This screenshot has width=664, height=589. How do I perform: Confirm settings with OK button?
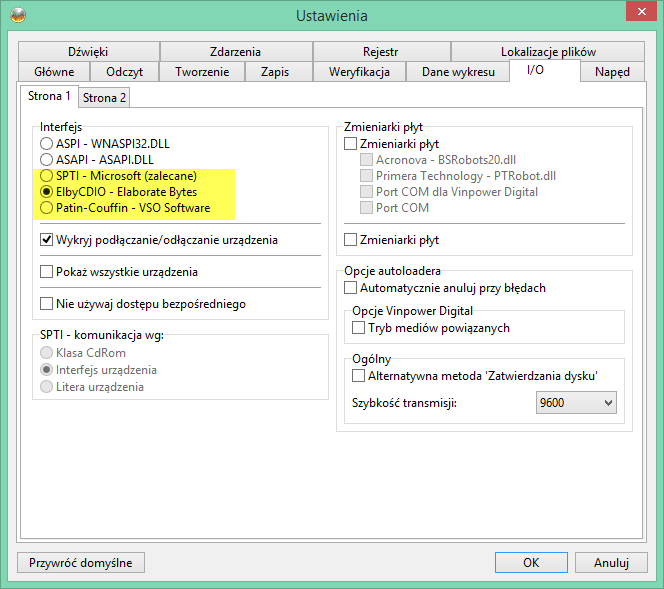pos(531,563)
